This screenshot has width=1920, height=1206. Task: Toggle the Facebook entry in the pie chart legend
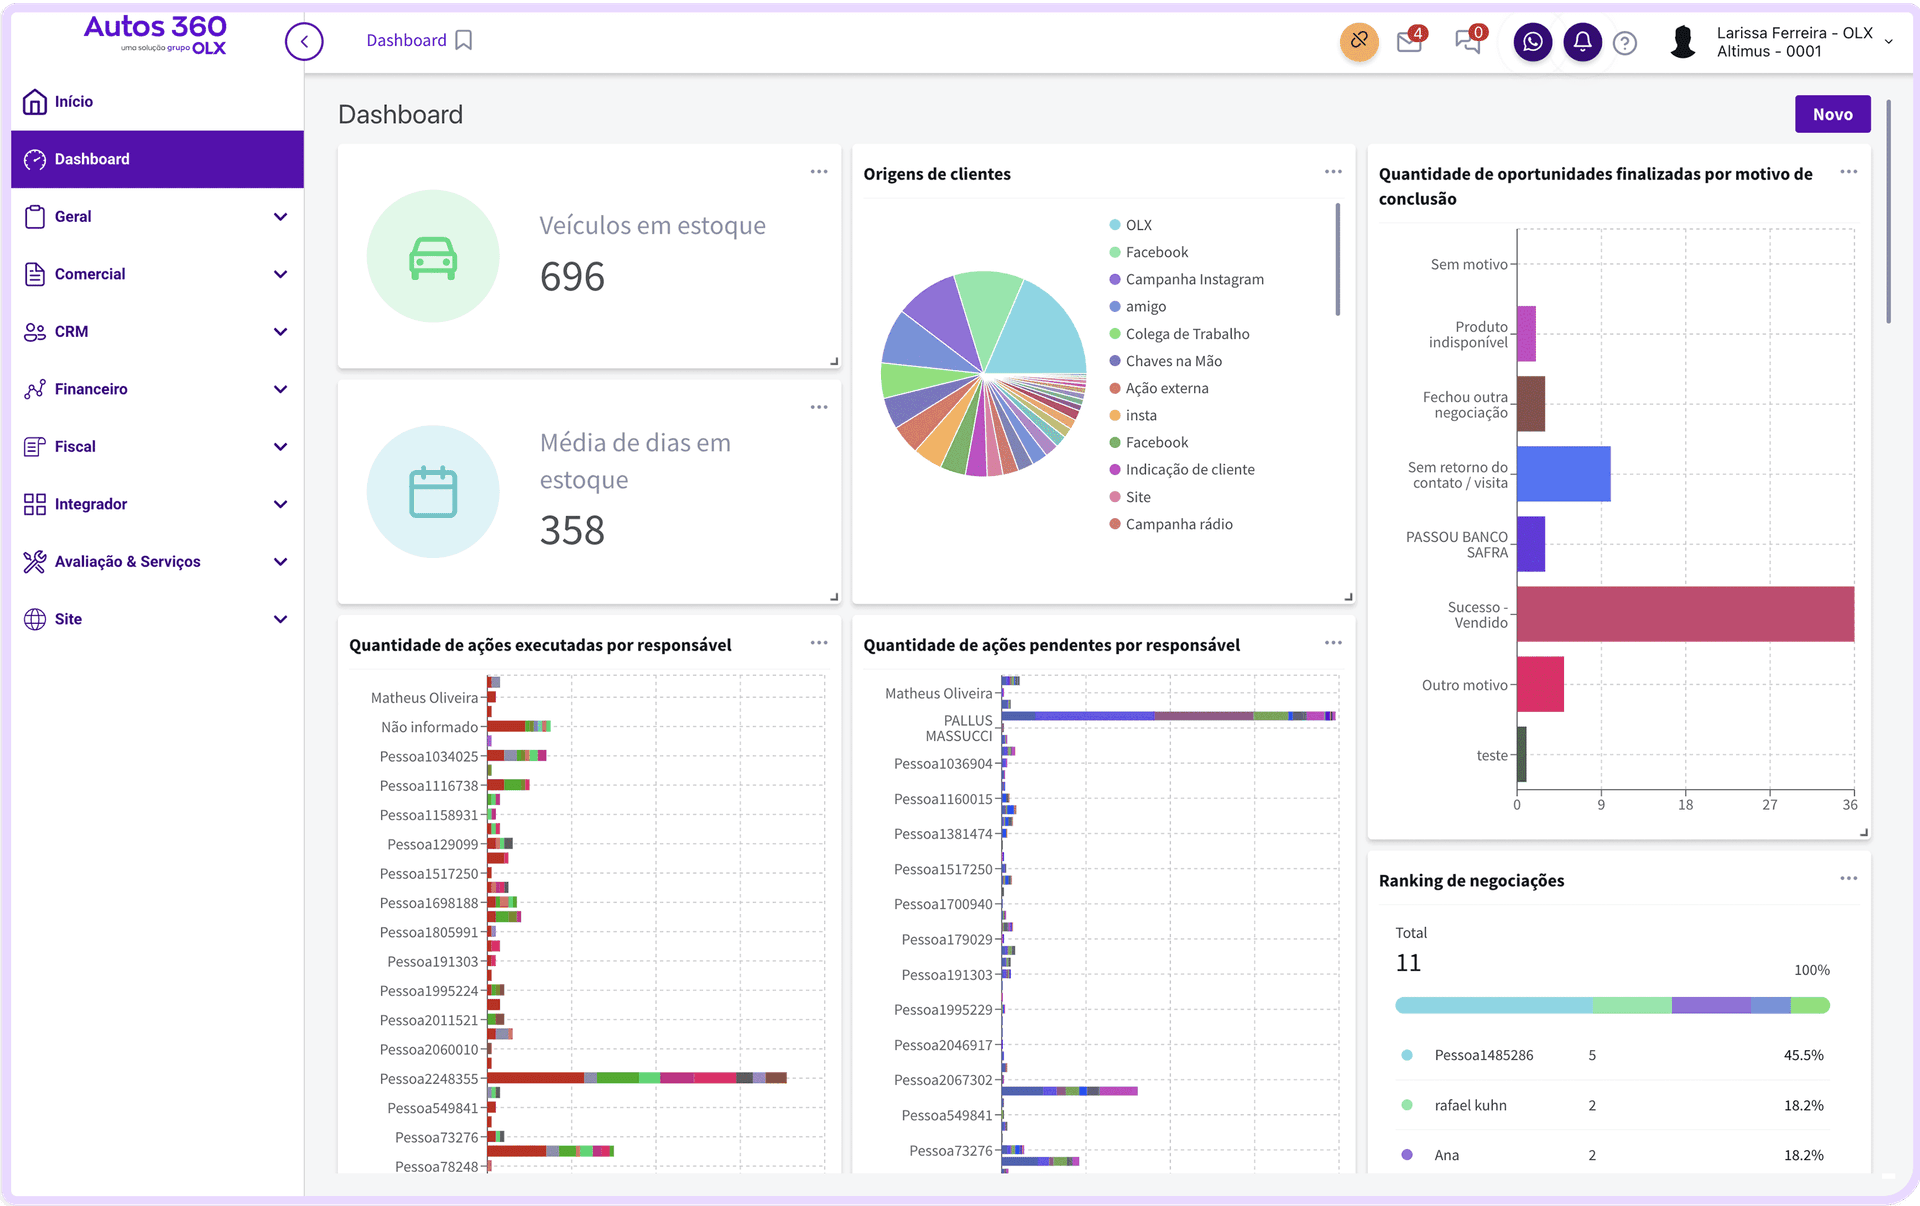[1157, 252]
